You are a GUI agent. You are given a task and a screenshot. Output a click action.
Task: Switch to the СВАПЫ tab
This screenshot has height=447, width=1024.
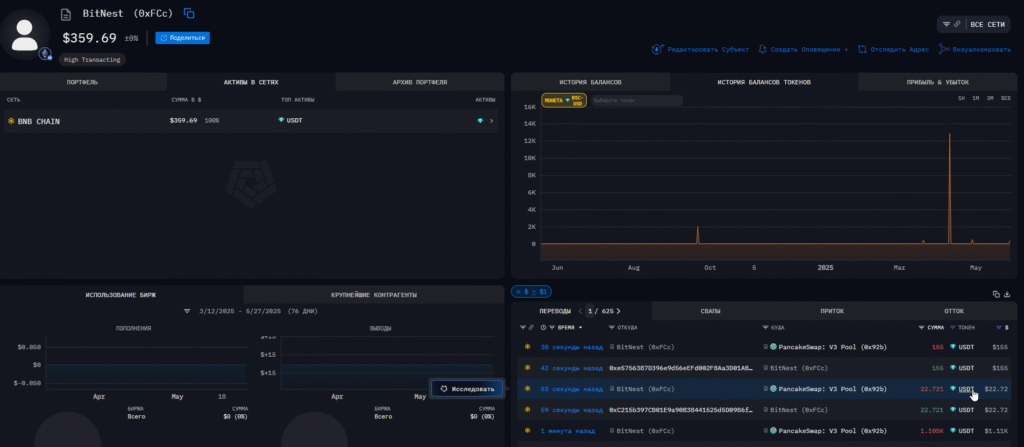click(711, 311)
